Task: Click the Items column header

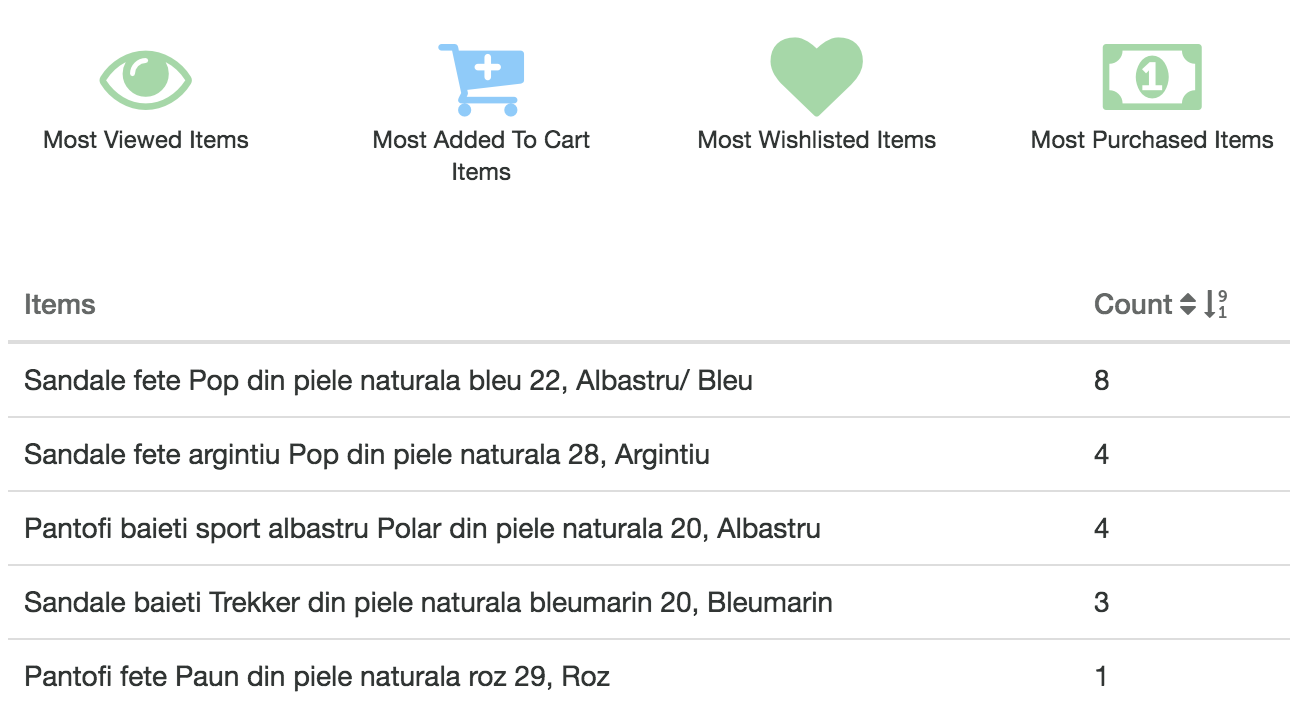Action: click(60, 305)
